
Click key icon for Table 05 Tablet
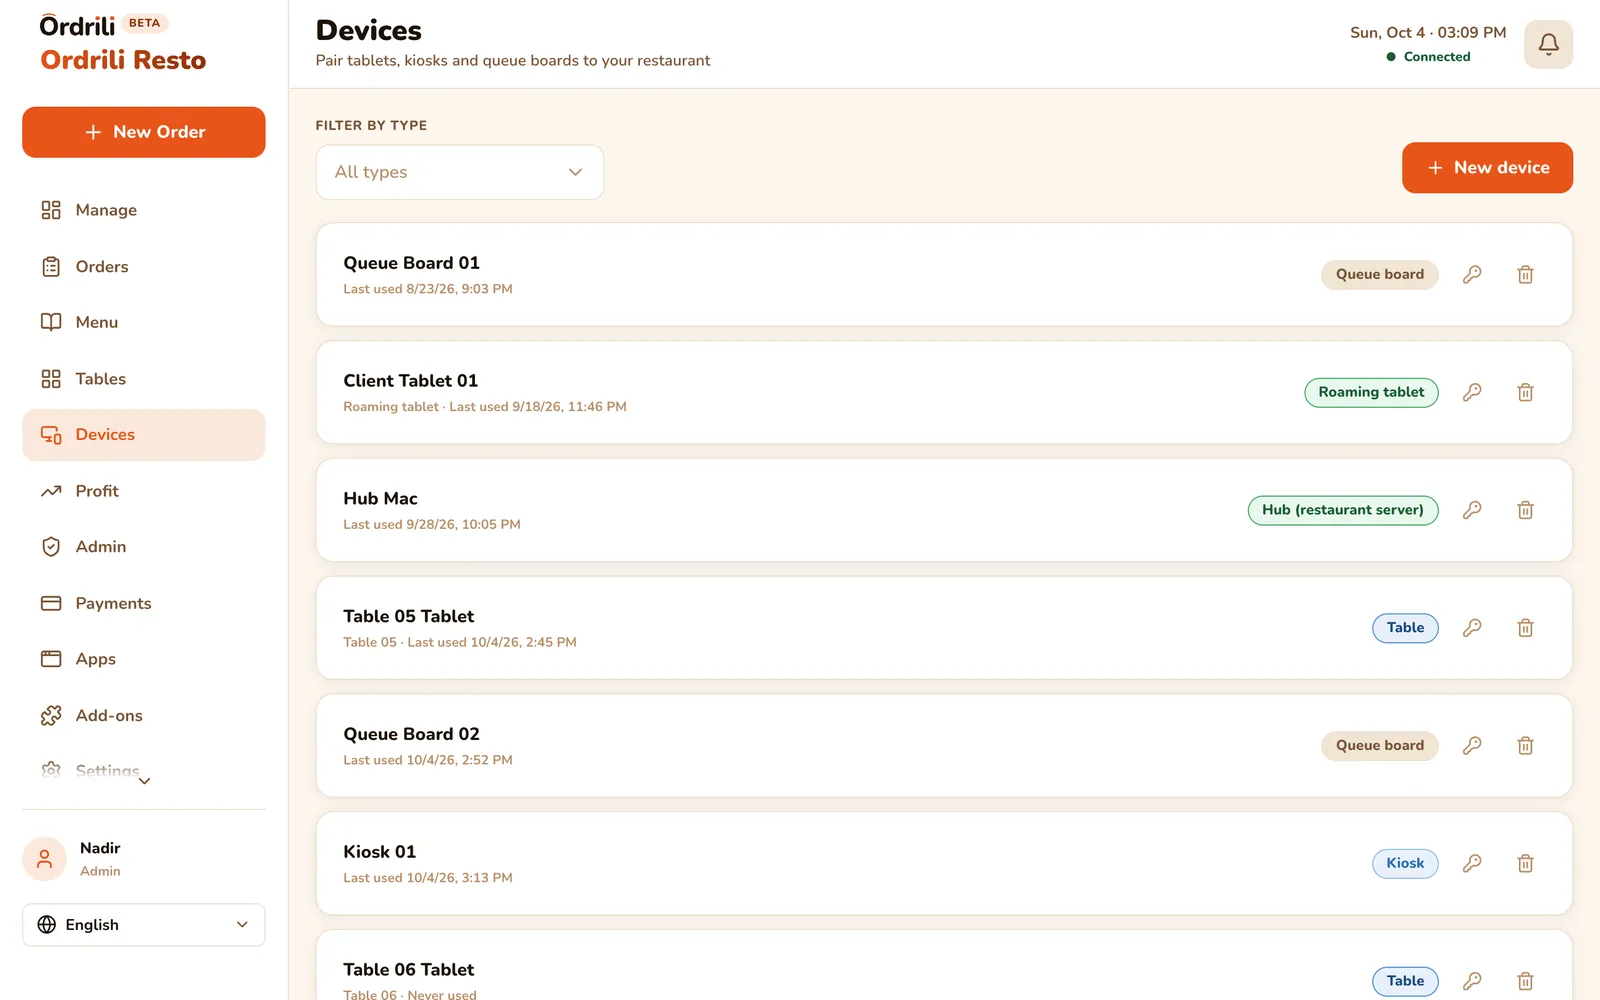1472,628
